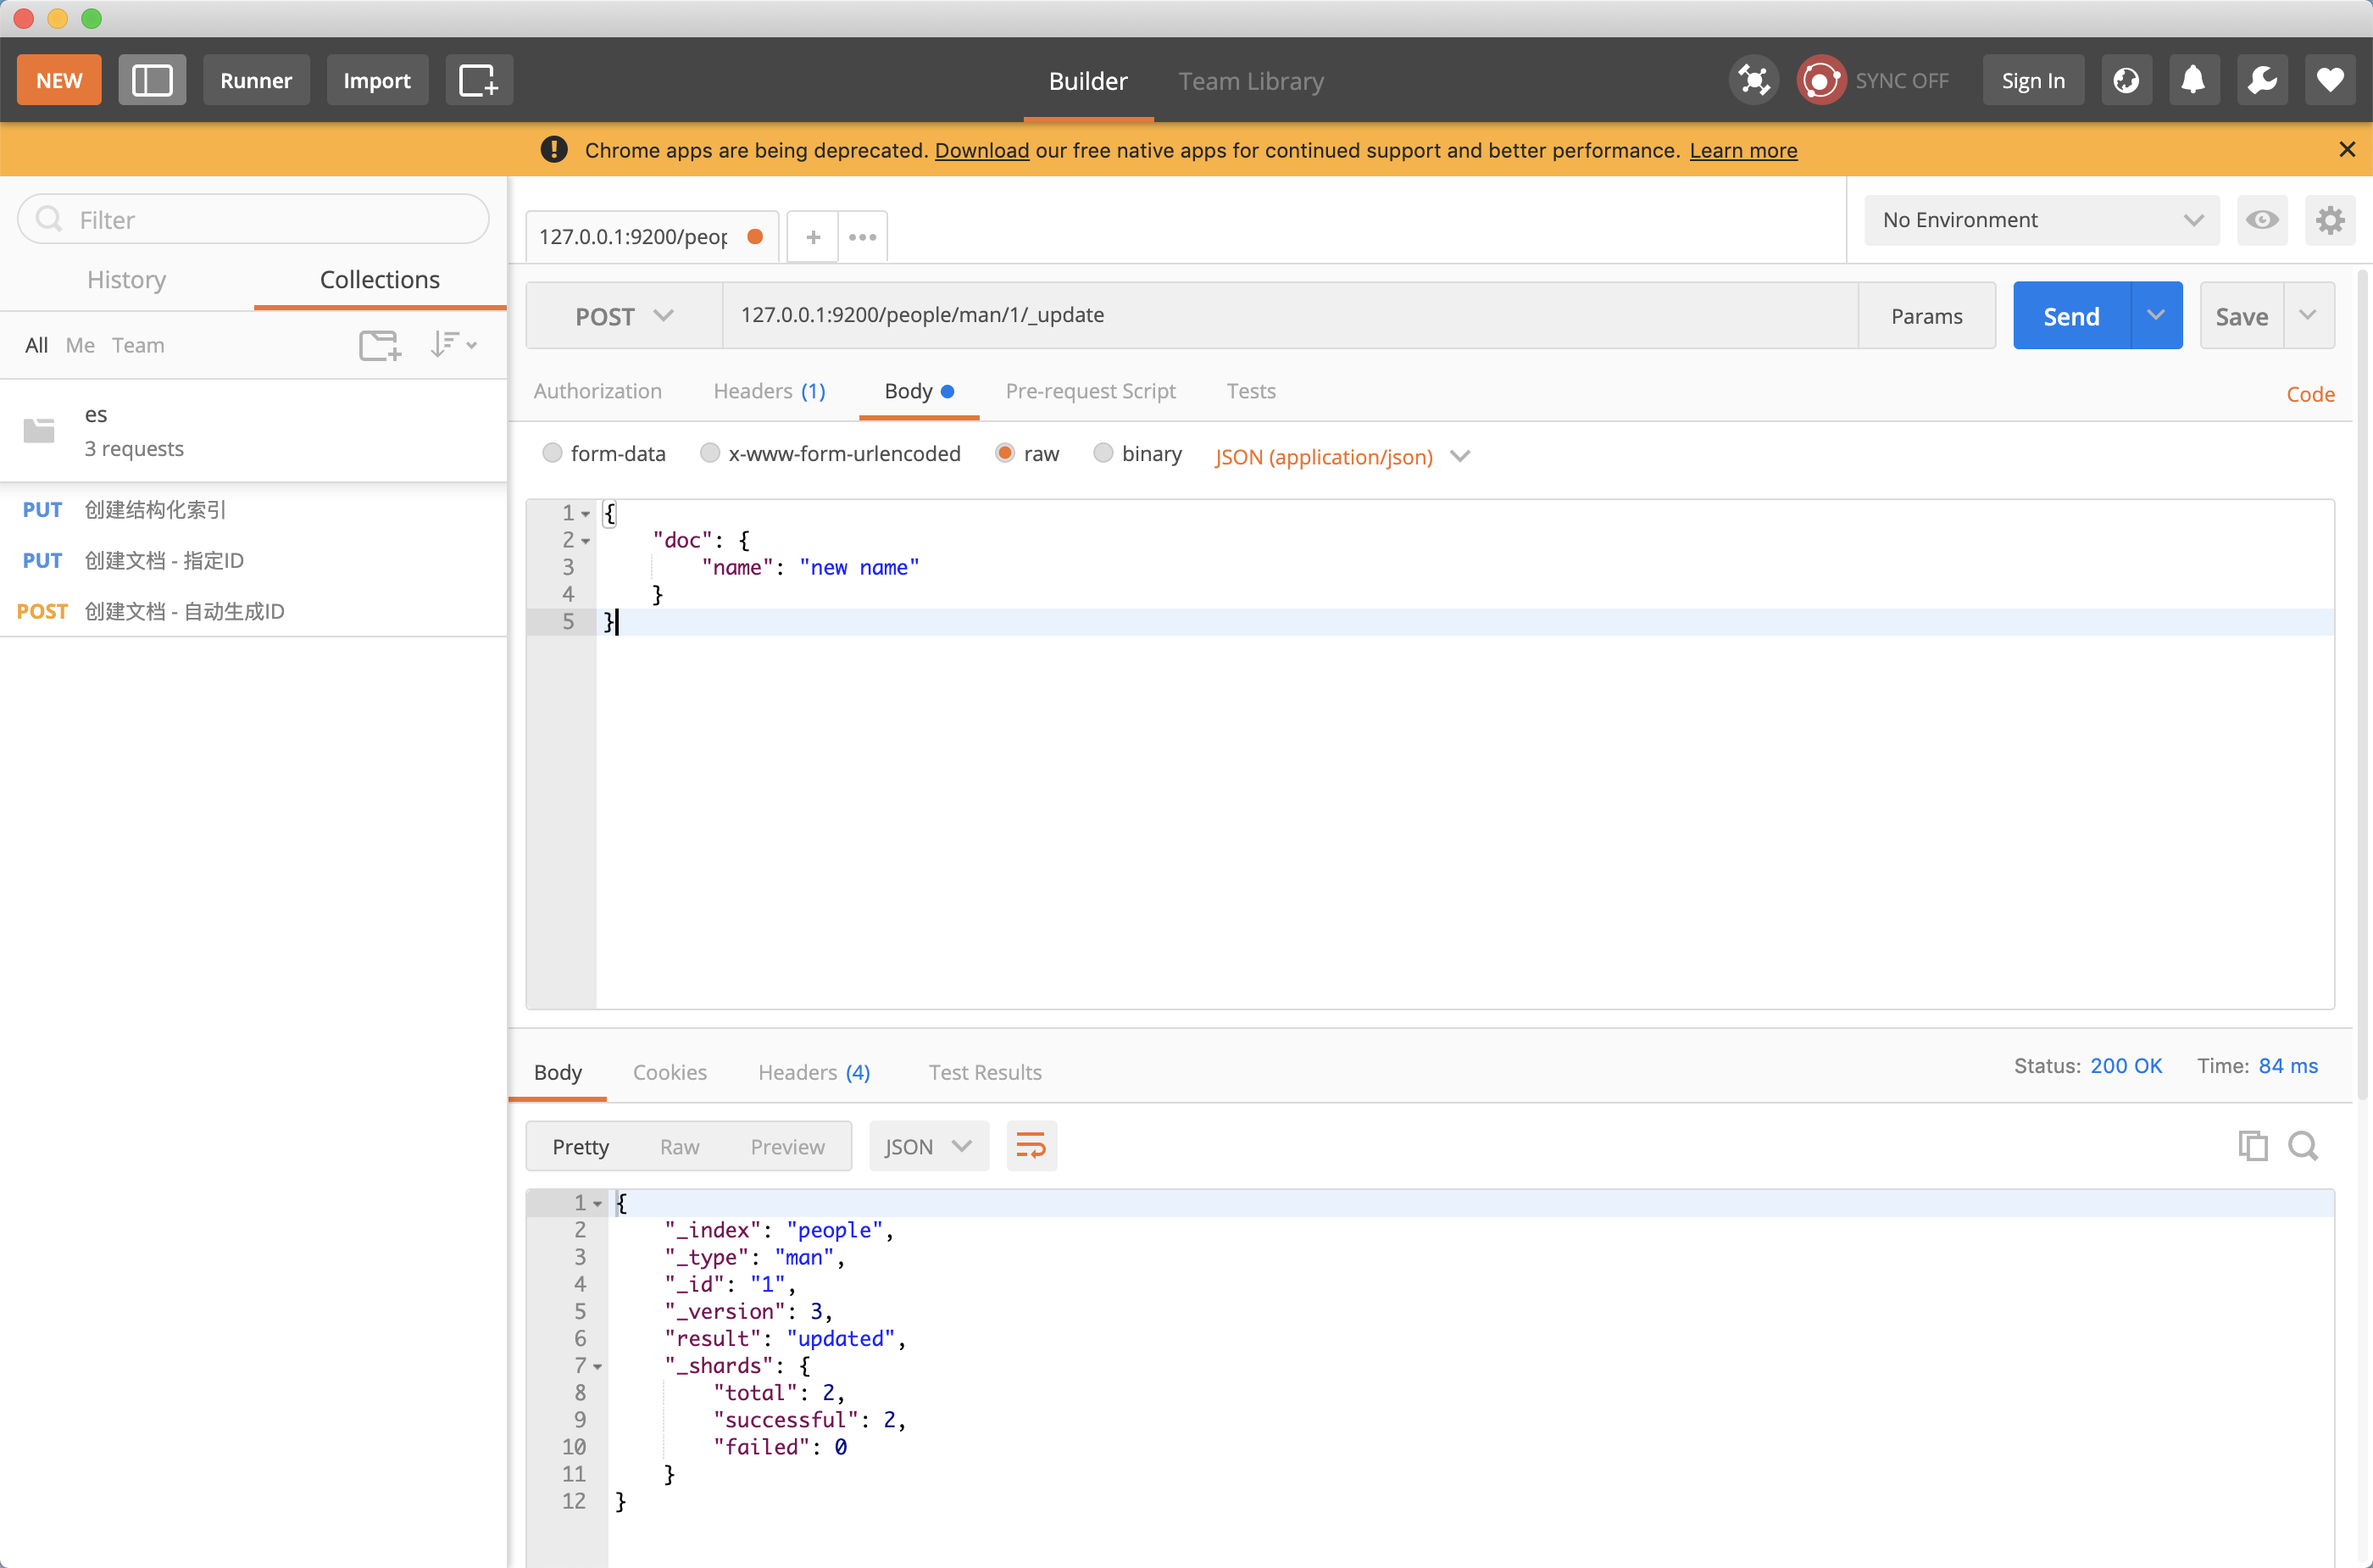
Task: Click the request URL field
Action: pyautogui.click(x=1288, y=315)
